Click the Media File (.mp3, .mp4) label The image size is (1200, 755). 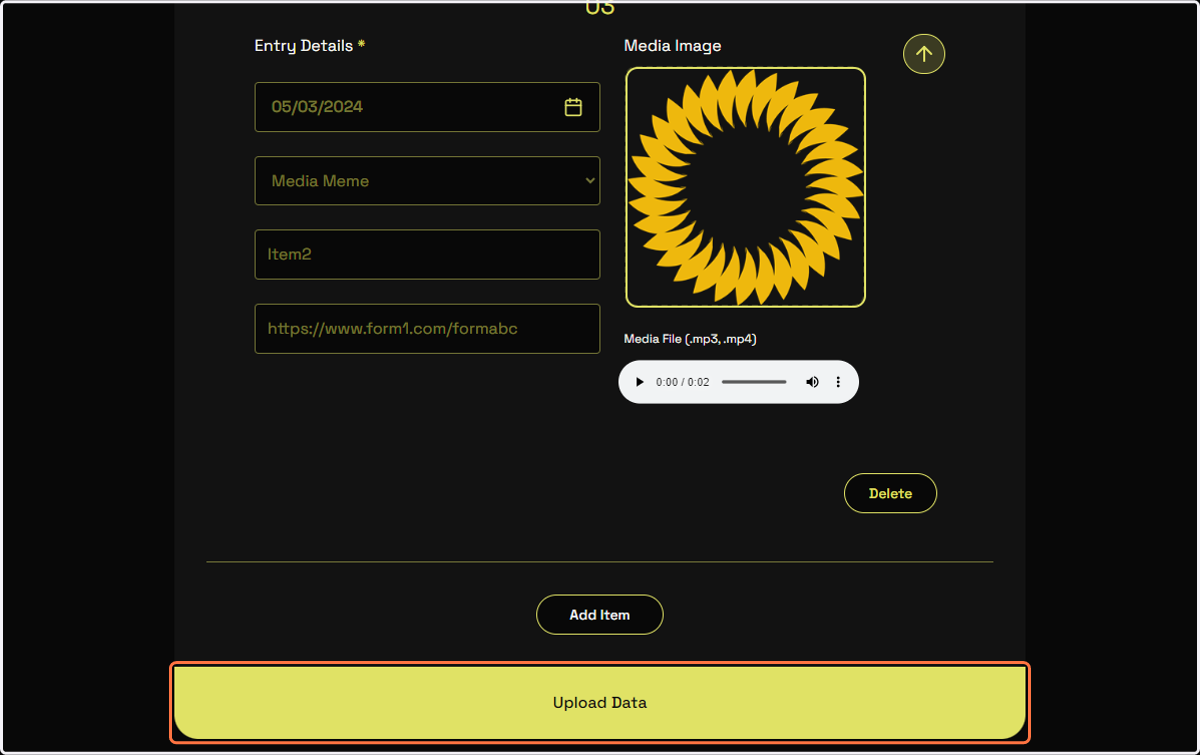[690, 339]
